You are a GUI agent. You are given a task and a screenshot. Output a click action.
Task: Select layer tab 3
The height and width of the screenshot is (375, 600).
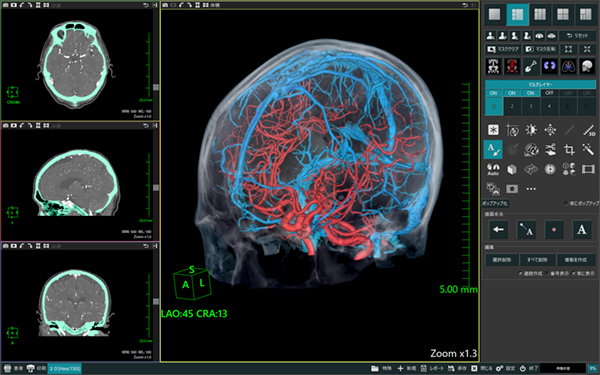point(530,106)
